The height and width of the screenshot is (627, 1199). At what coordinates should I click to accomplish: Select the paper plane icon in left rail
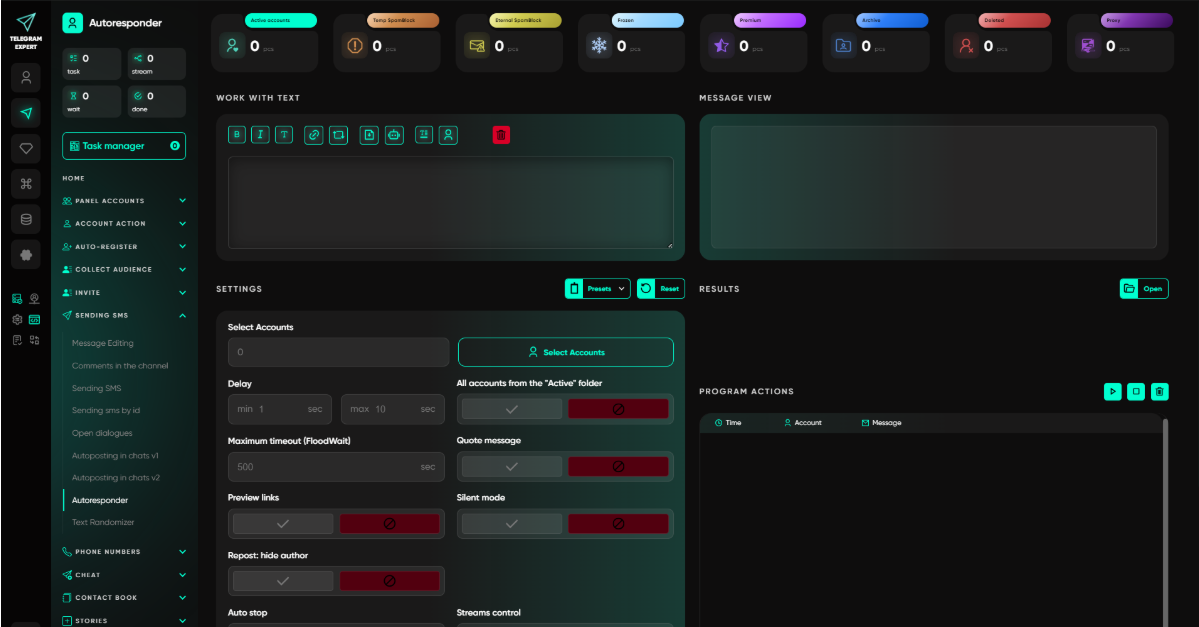26,113
